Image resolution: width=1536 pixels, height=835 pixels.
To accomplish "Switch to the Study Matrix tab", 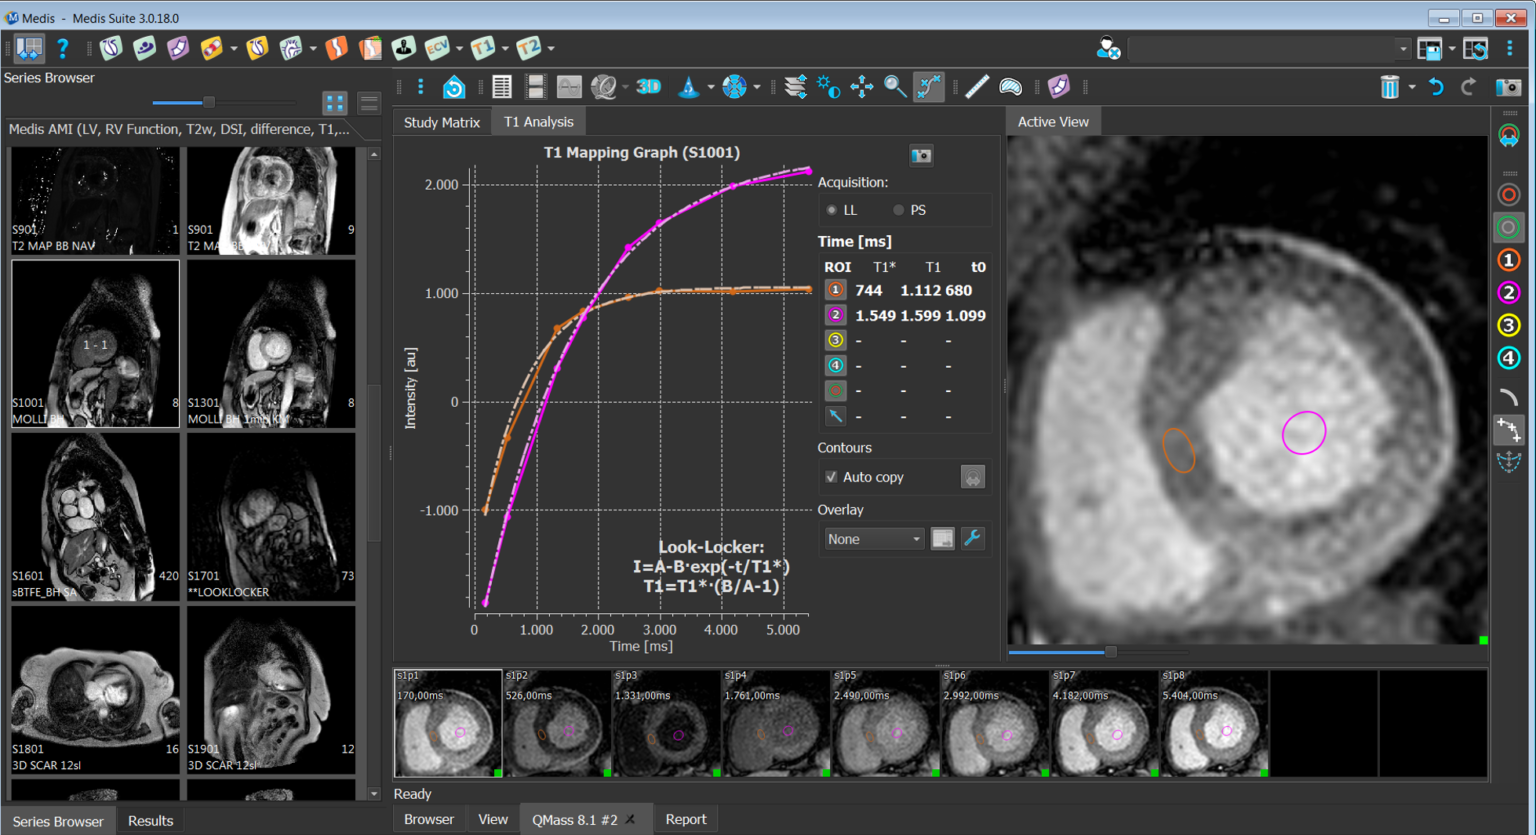I will pos(441,122).
